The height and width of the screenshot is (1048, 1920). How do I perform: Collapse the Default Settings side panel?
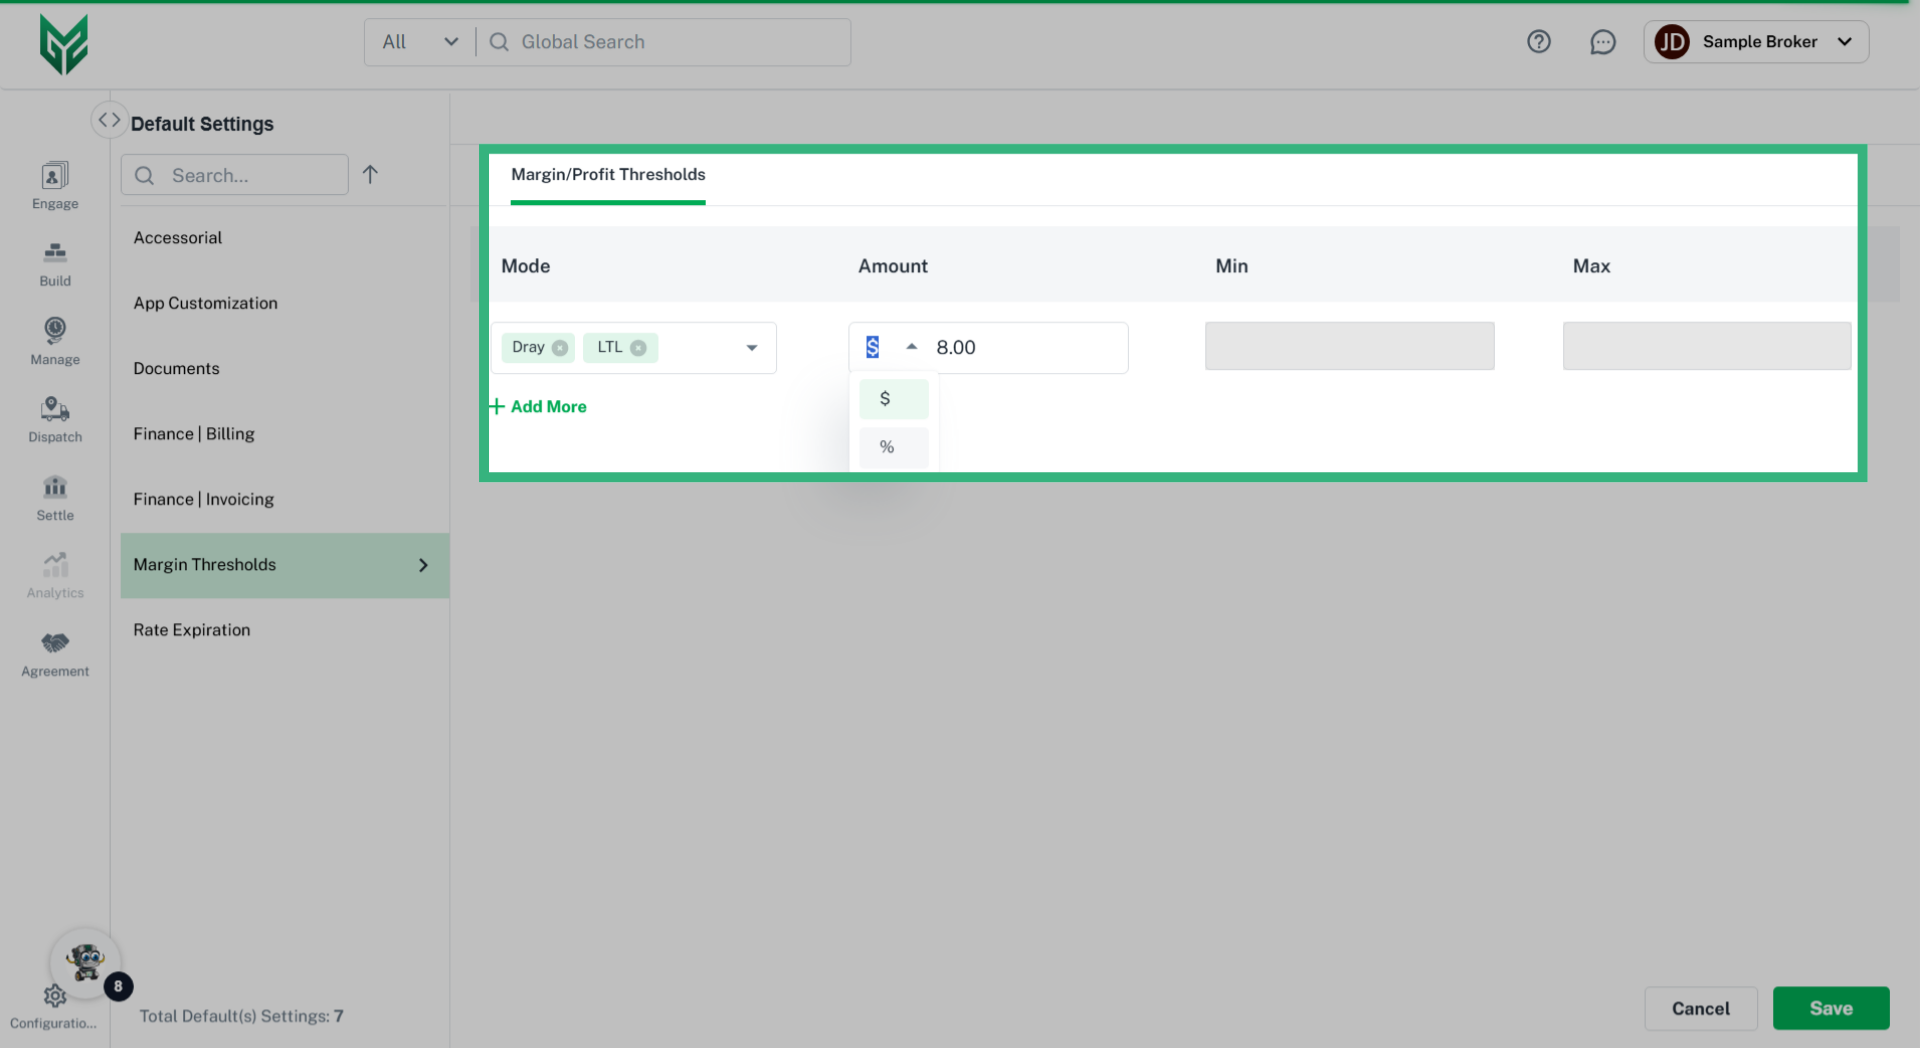click(109, 120)
